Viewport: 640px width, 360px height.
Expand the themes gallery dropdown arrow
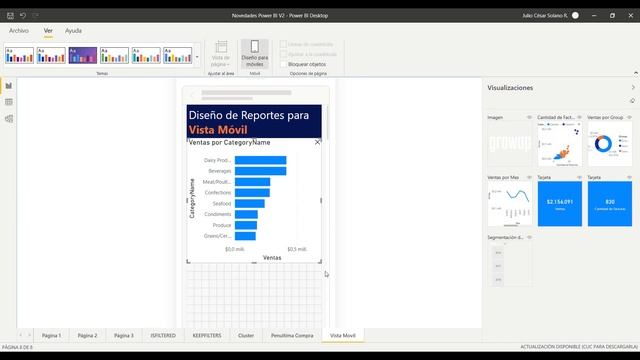pos(197,56)
